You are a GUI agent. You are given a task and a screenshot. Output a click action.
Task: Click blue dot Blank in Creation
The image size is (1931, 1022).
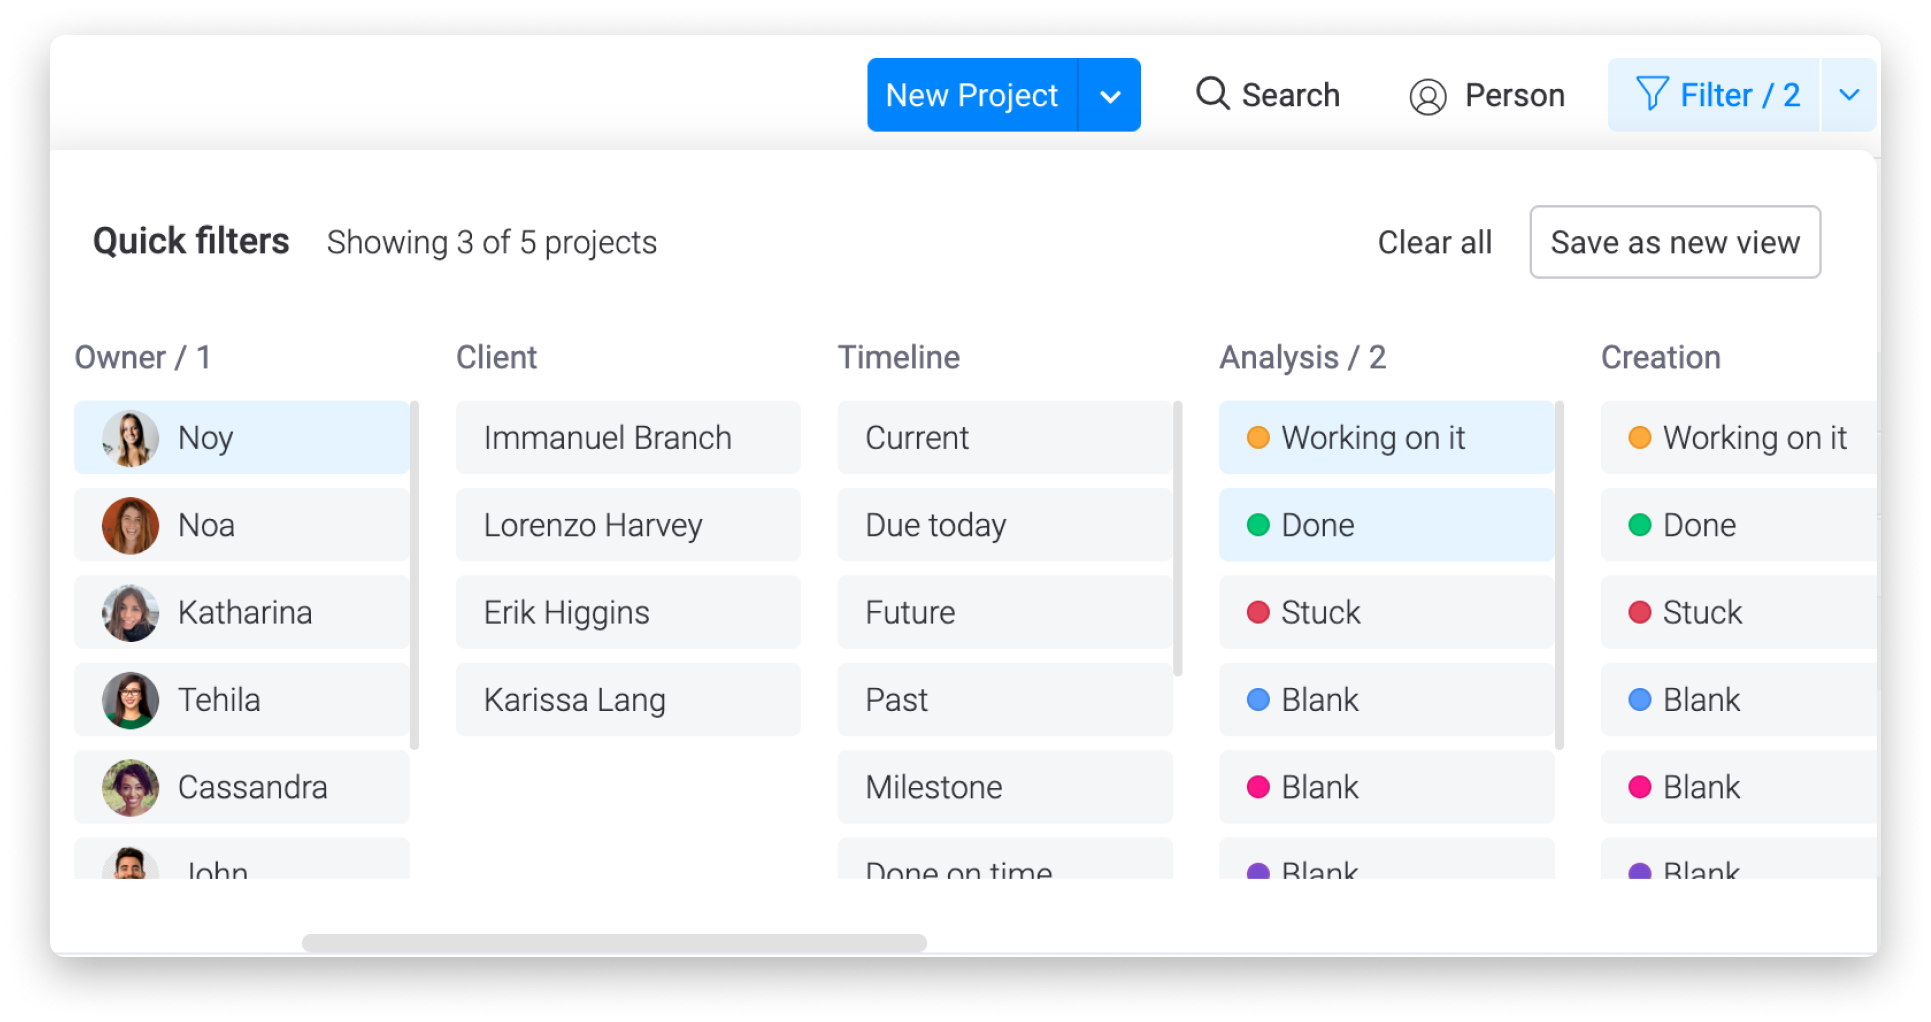tap(1640, 700)
